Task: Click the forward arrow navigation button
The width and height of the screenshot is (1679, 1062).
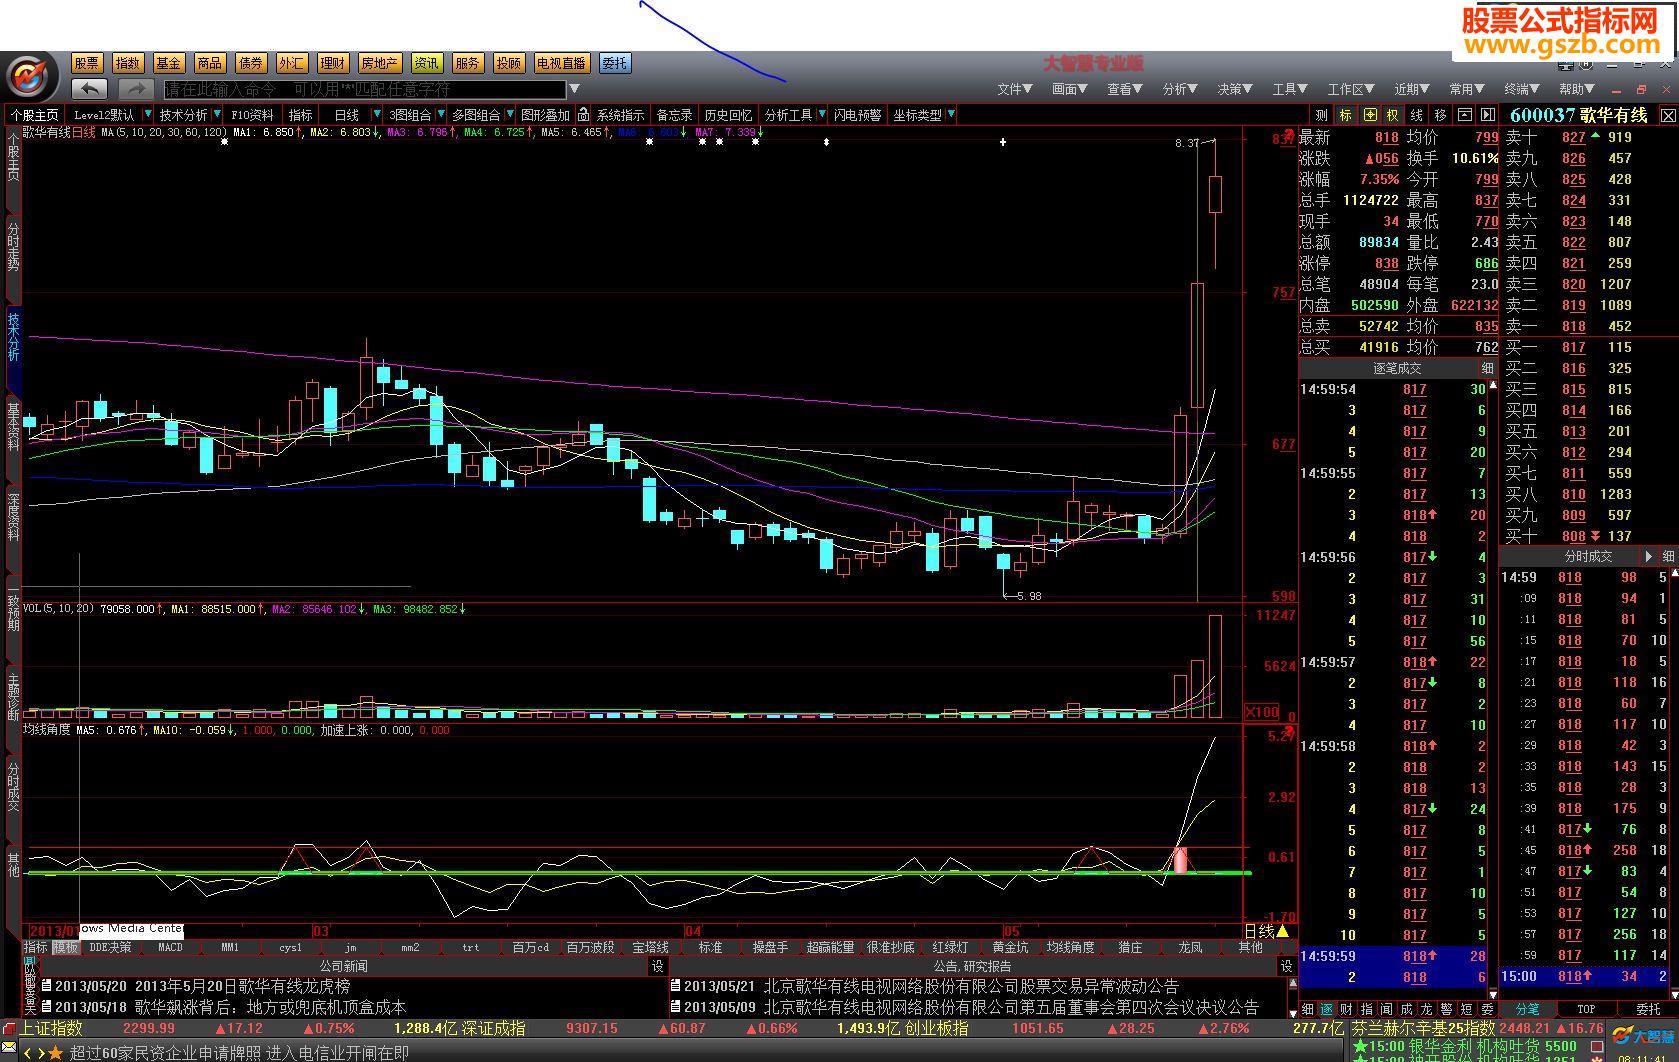Action: (x=135, y=89)
